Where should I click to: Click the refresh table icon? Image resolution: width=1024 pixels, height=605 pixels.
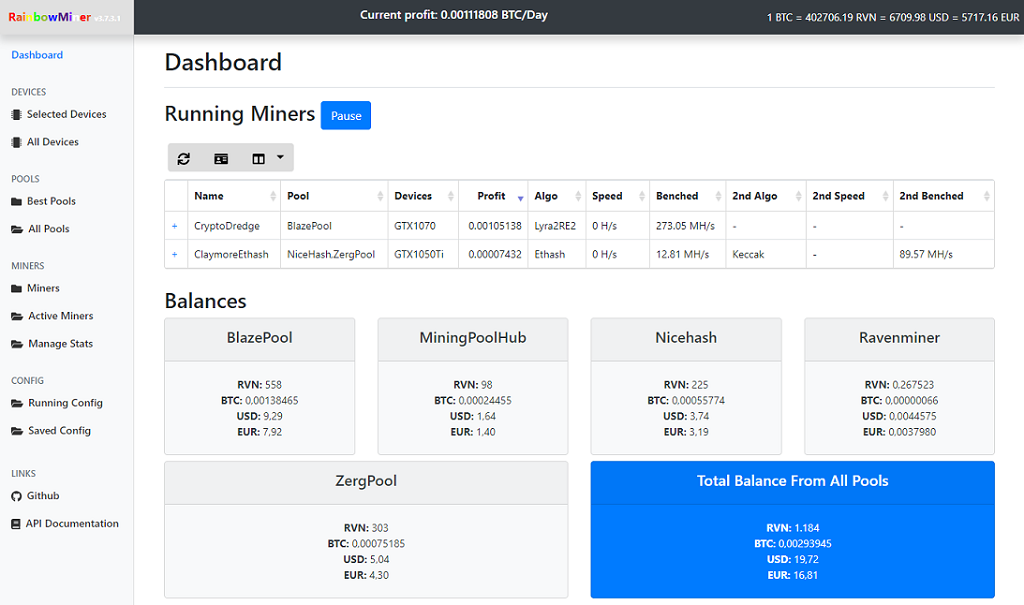pos(184,158)
